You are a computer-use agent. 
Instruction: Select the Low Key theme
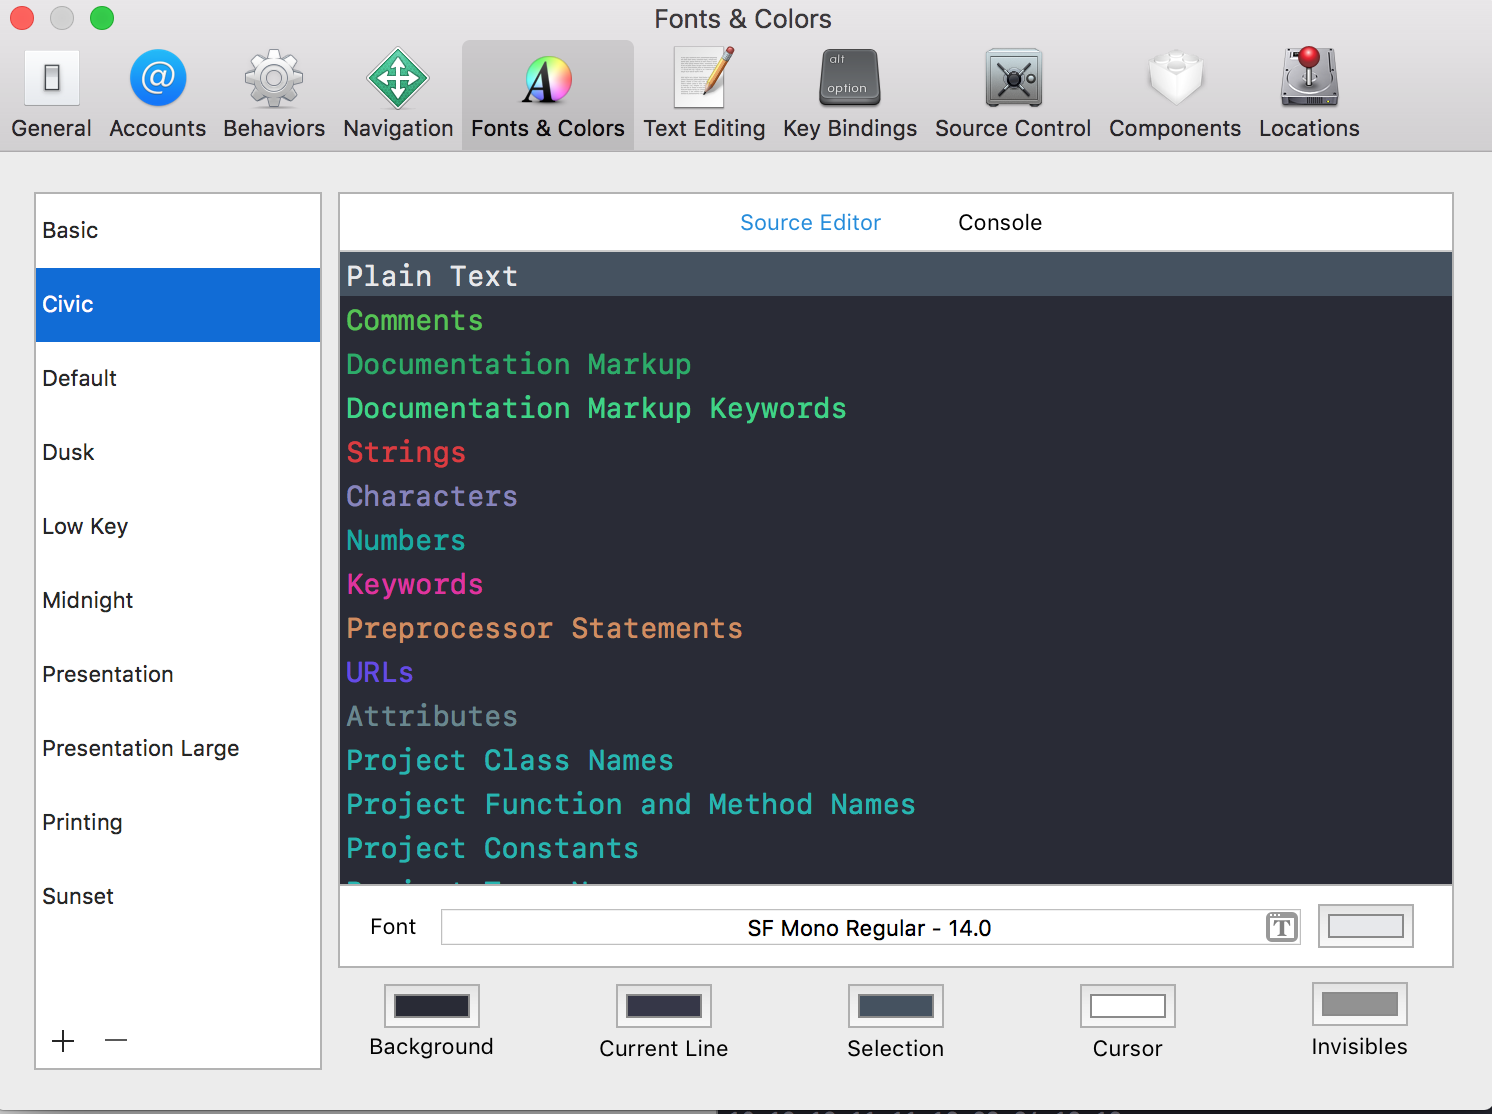pyautogui.click(x=178, y=527)
